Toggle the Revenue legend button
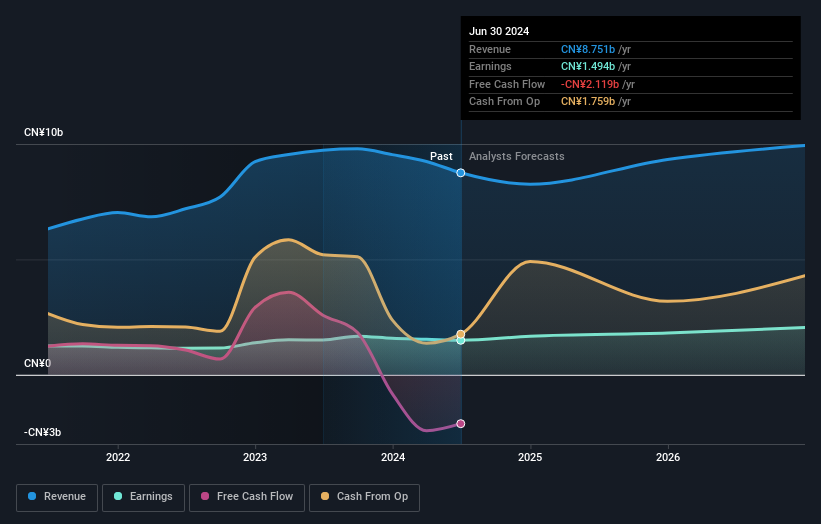 coord(57,497)
